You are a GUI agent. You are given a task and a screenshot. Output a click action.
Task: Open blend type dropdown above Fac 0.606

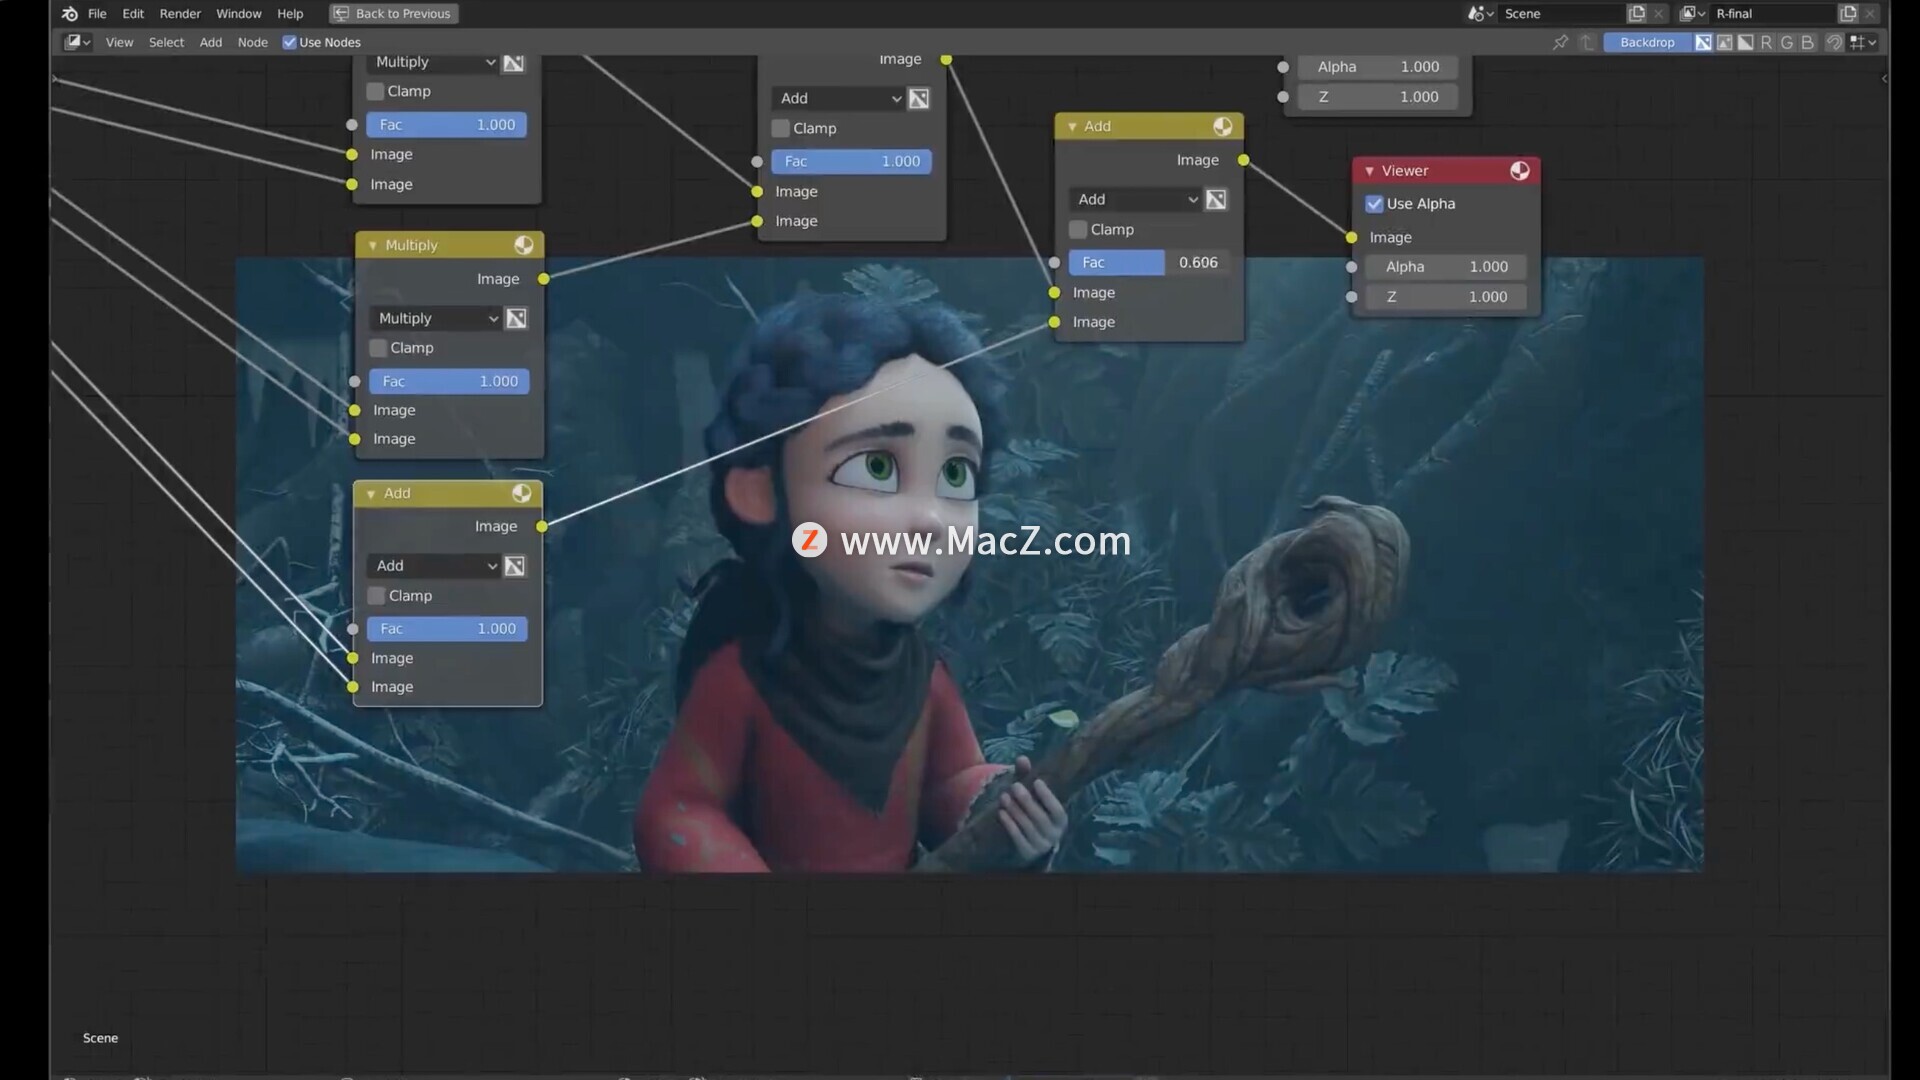(x=1135, y=200)
